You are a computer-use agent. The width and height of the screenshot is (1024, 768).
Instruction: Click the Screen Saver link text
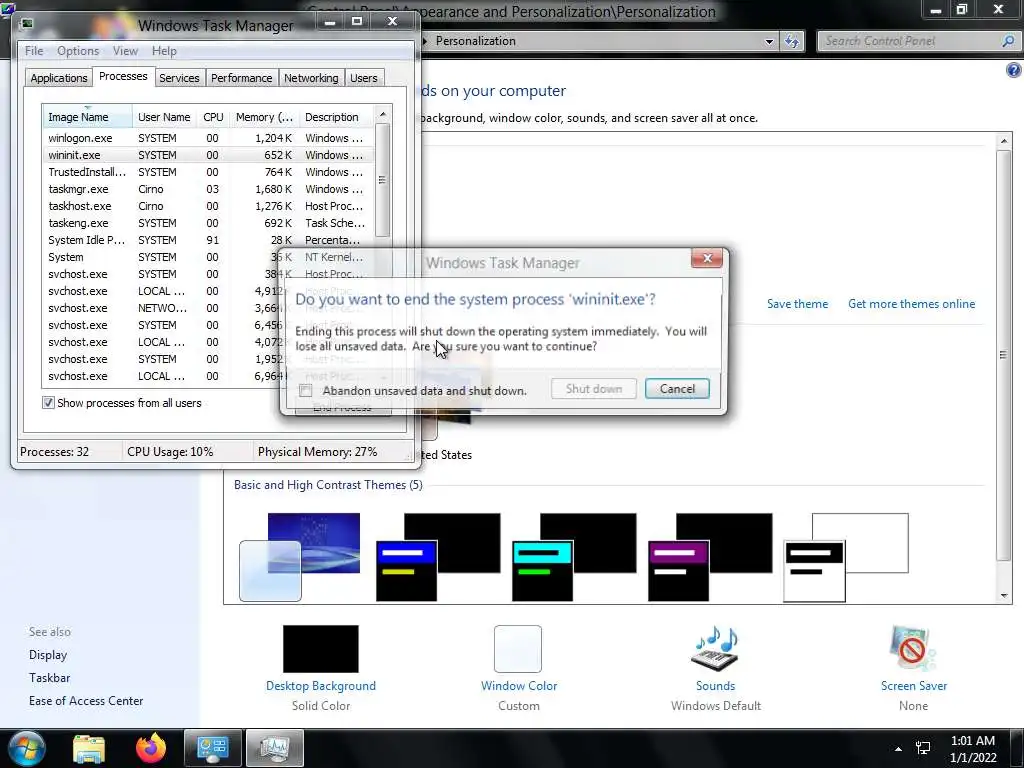click(913, 686)
